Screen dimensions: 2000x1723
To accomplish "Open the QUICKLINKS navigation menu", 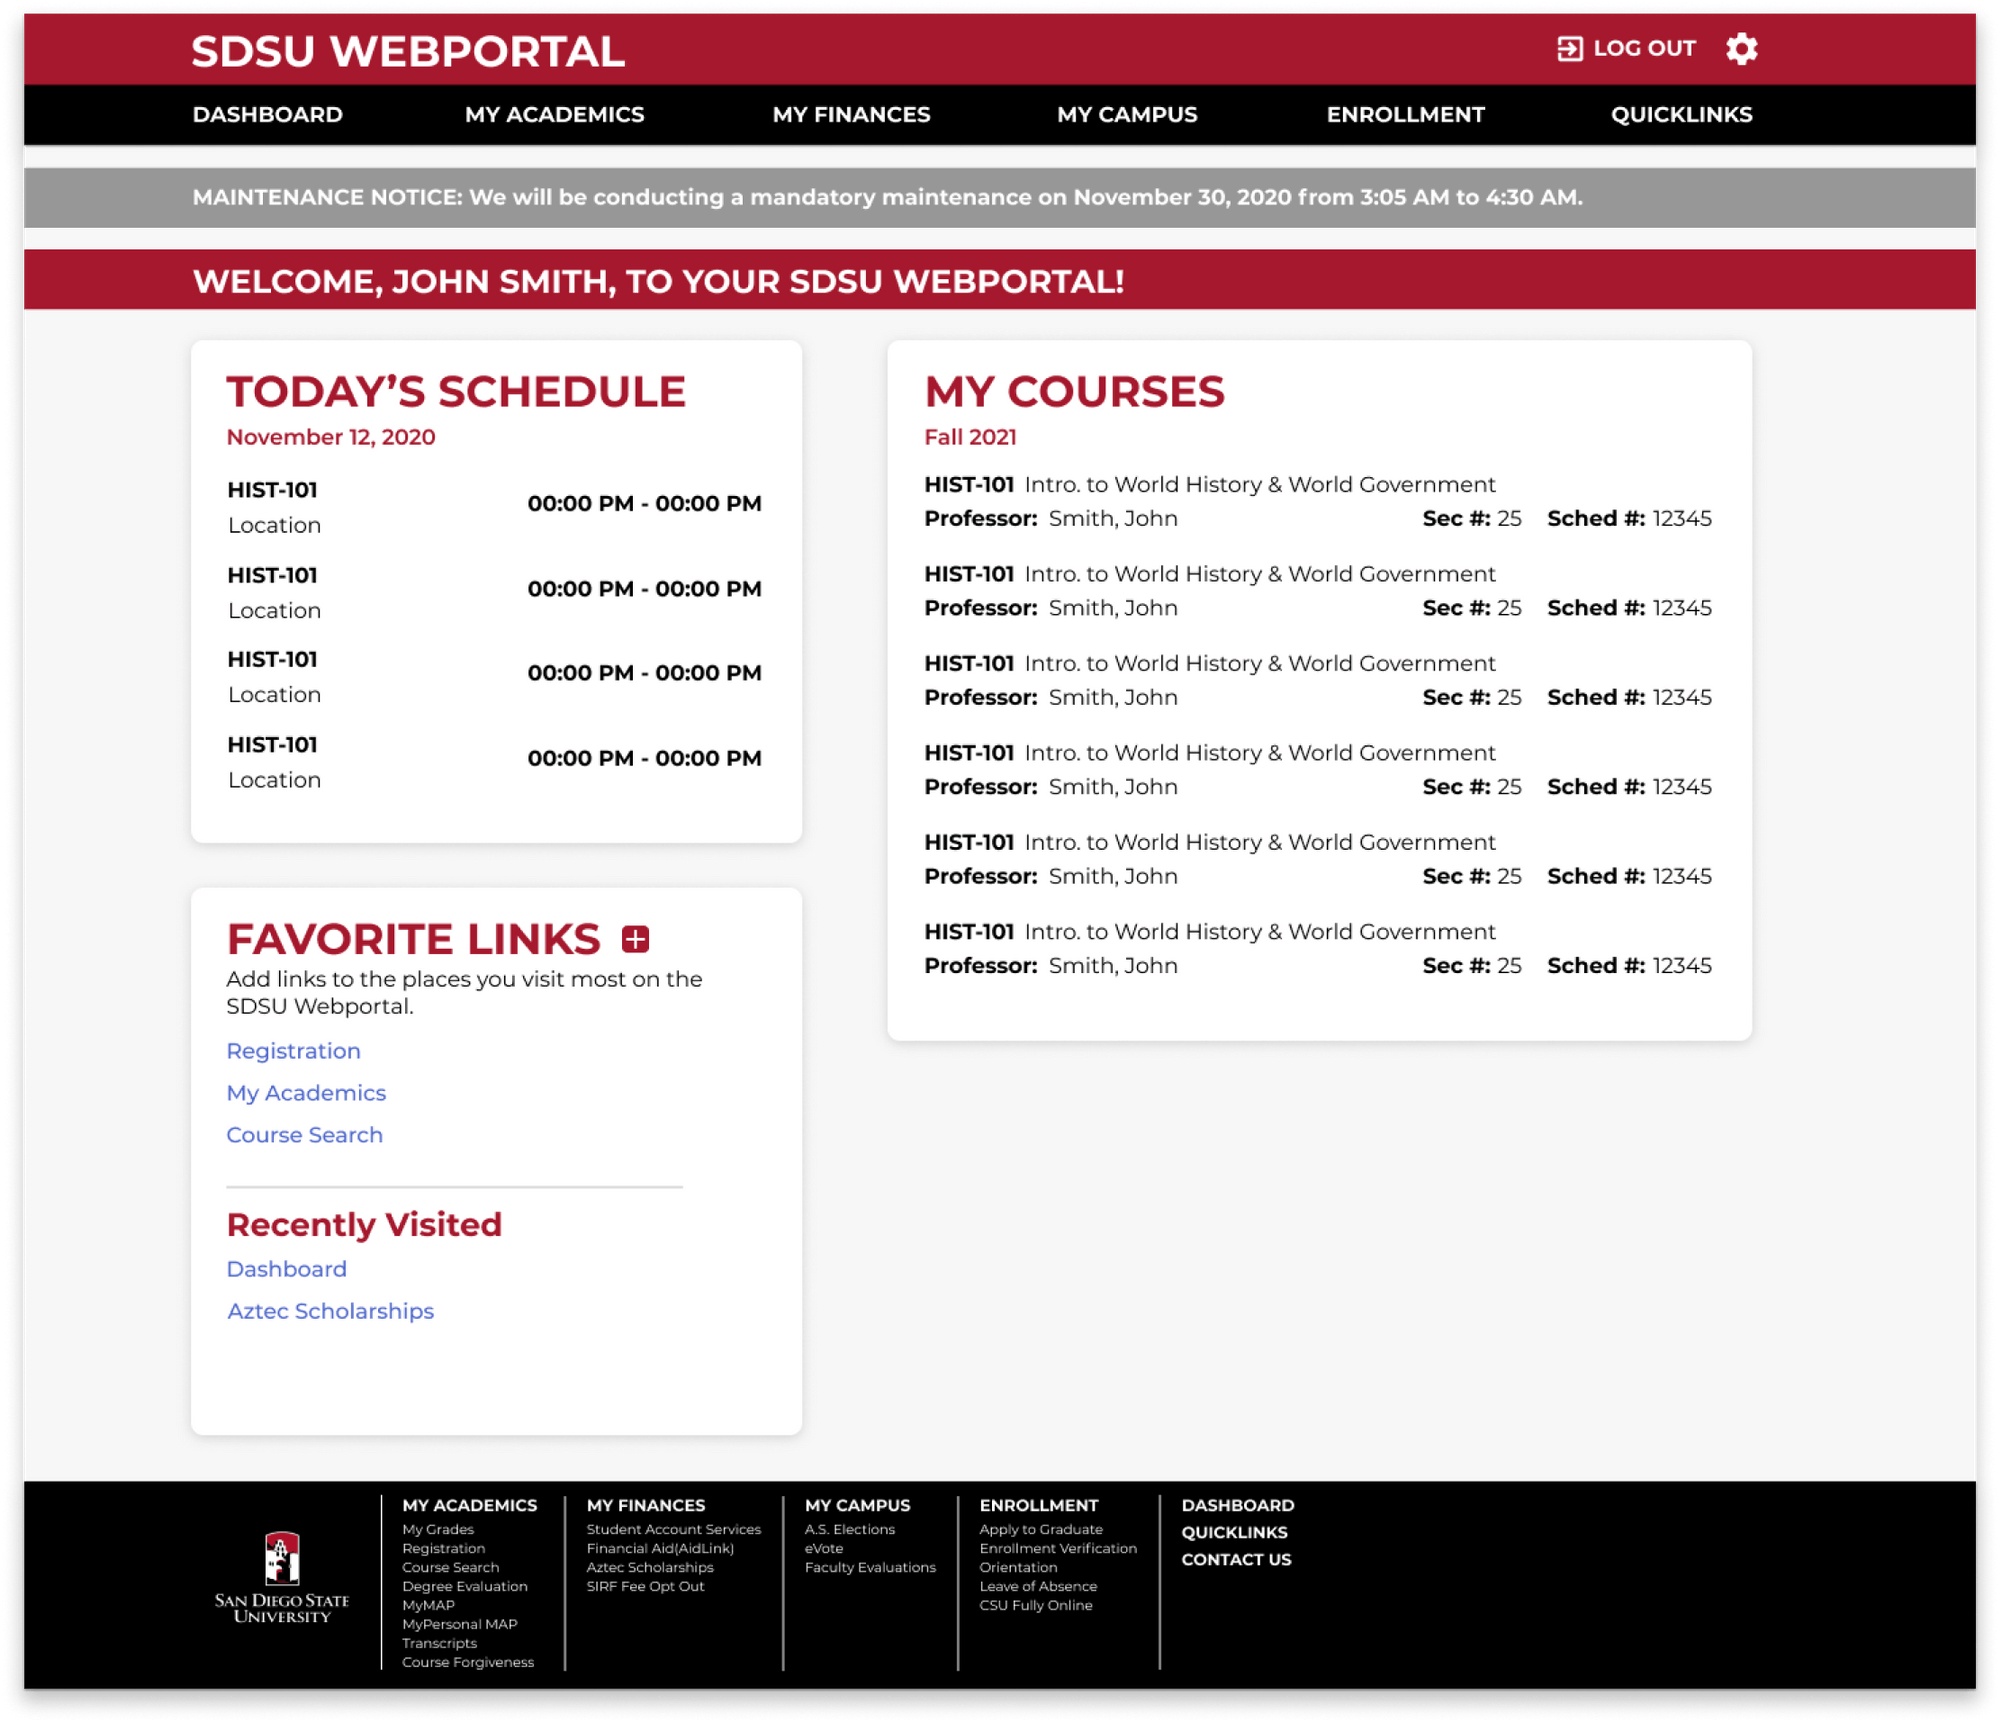I will coord(1680,114).
